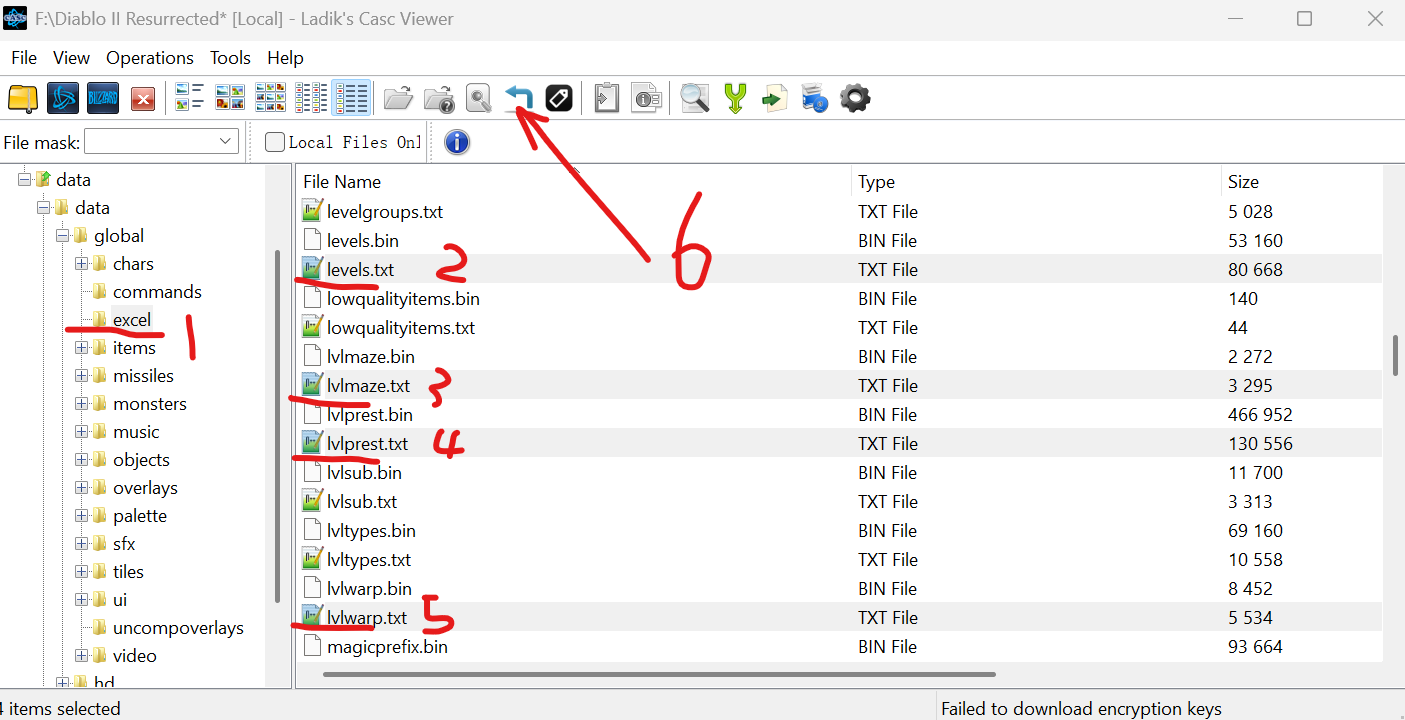Click the blue information circle icon
Viewport: 1405px width, 720px height.
[x=457, y=142]
